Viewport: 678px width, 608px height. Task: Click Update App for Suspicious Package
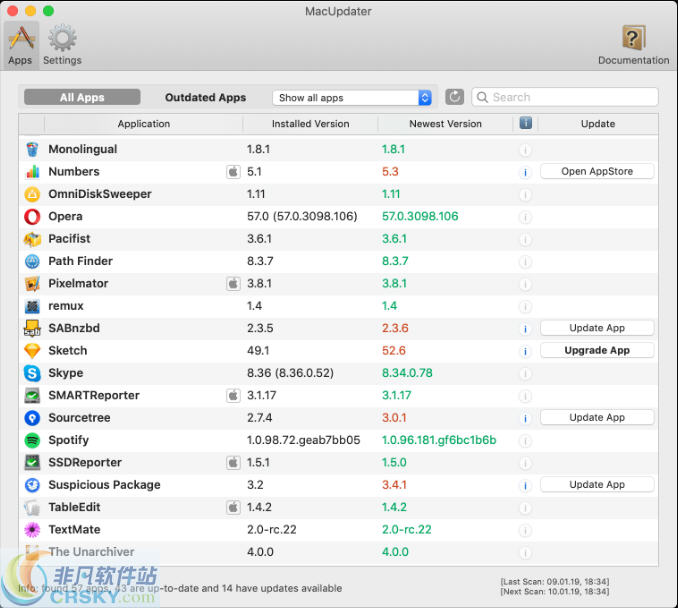pyautogui.click(x=597, y=484)
